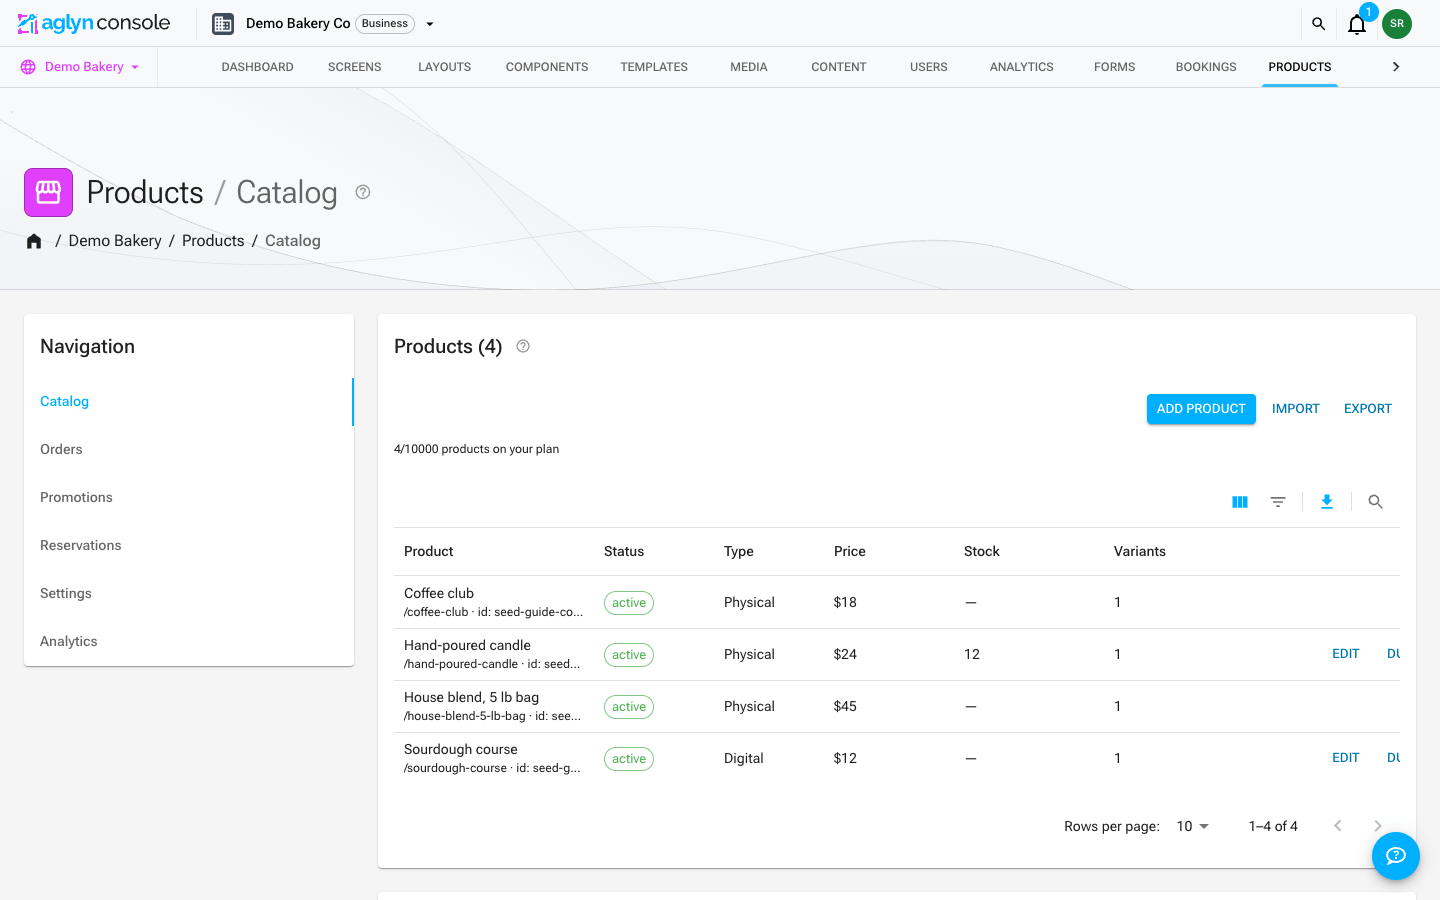The width and height of the screenshot is (1440, 900).
Task: Open the SR user avatar menu
Action: click(1397, 24)
